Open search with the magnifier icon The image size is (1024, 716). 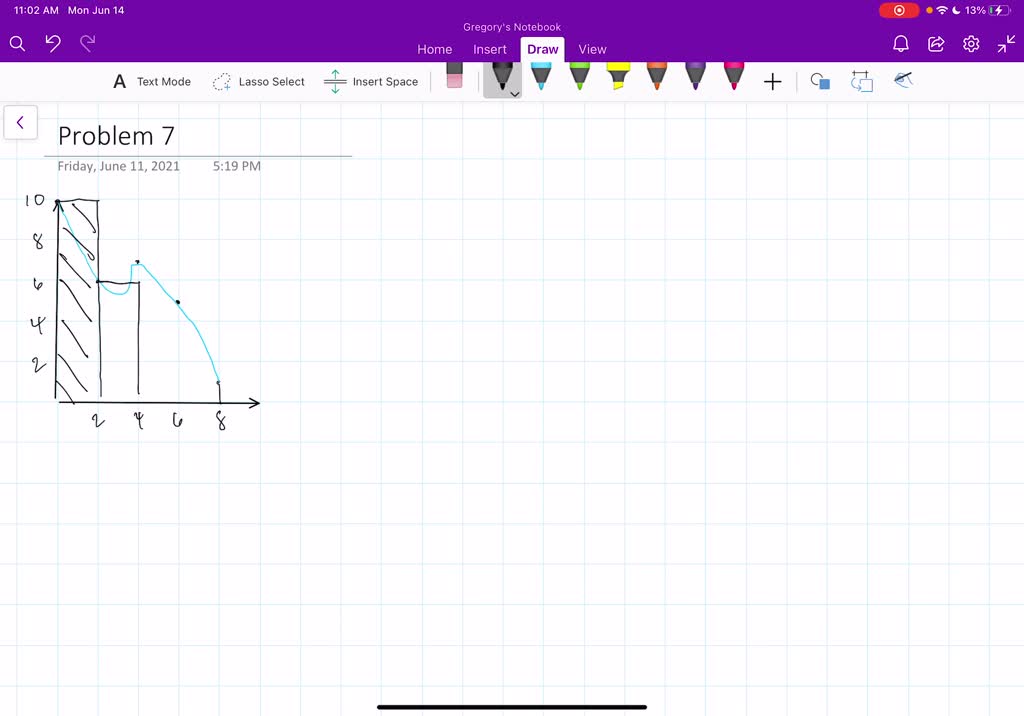[x=17, y=44]
